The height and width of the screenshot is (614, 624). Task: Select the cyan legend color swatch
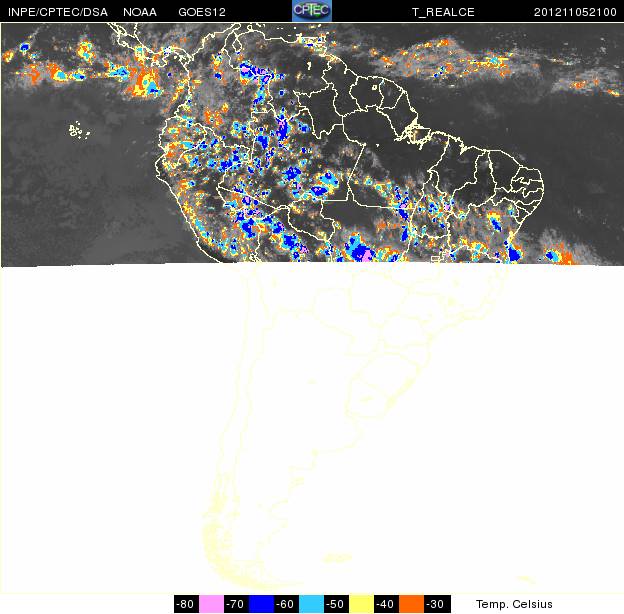[312, 604]
